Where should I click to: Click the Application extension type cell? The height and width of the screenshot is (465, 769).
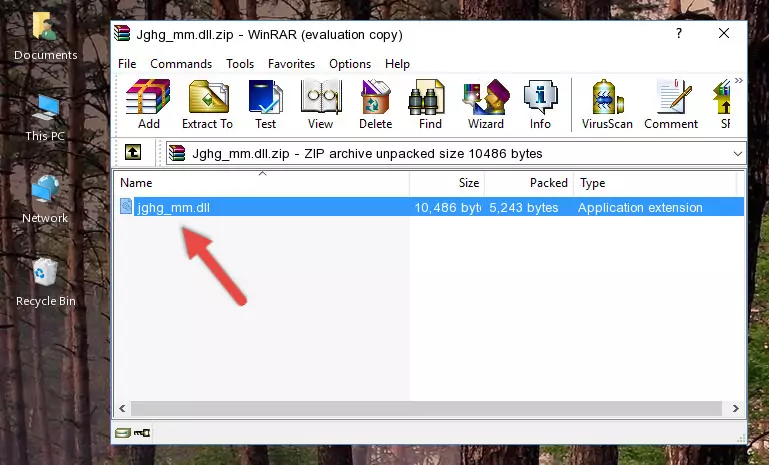pyautogui.click(x=640, y=208)
